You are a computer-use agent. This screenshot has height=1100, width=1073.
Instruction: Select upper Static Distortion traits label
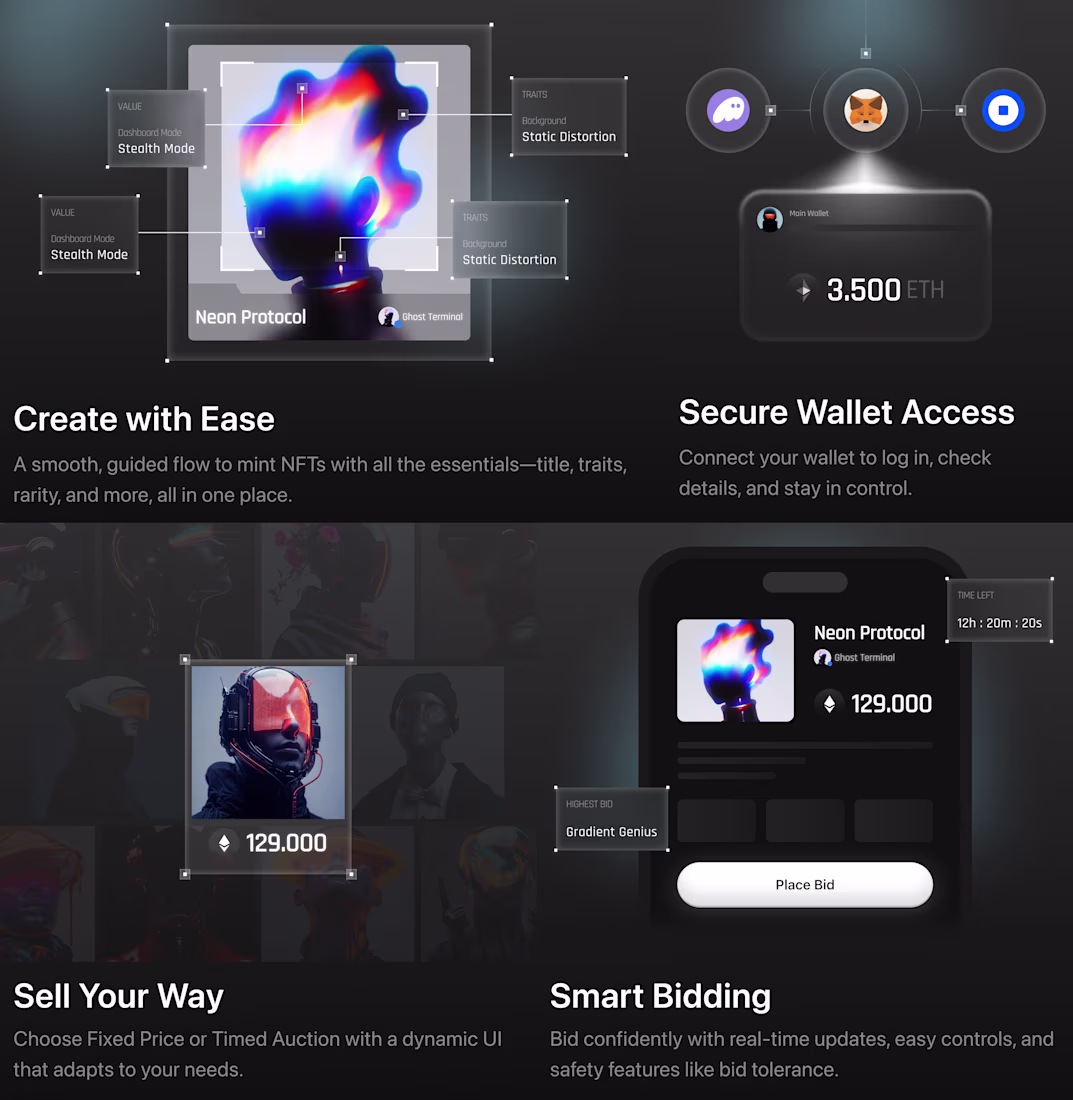[x=569, y=116]
